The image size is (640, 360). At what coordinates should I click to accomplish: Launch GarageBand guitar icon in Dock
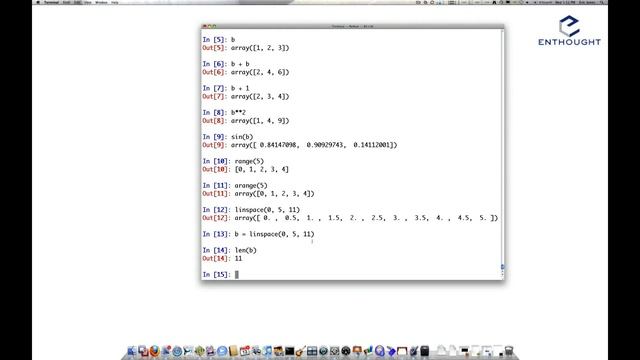point(300,351)
